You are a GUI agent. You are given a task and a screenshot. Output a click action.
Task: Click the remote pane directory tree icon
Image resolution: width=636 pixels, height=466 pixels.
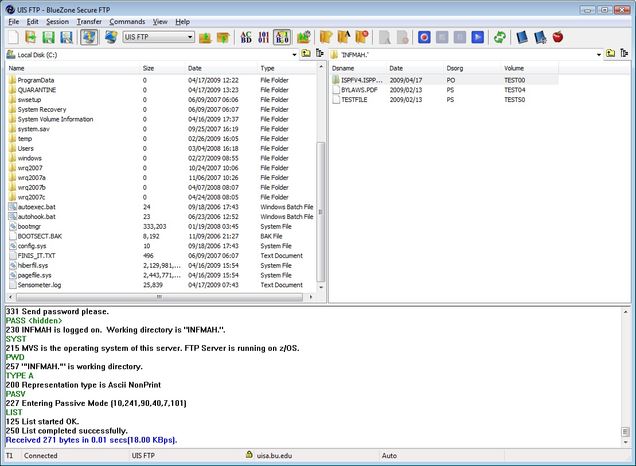pos(624,54)
